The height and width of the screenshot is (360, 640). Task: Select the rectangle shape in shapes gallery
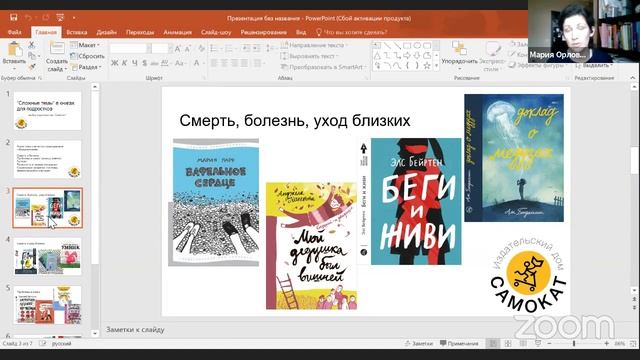click(x=407, y=45)
